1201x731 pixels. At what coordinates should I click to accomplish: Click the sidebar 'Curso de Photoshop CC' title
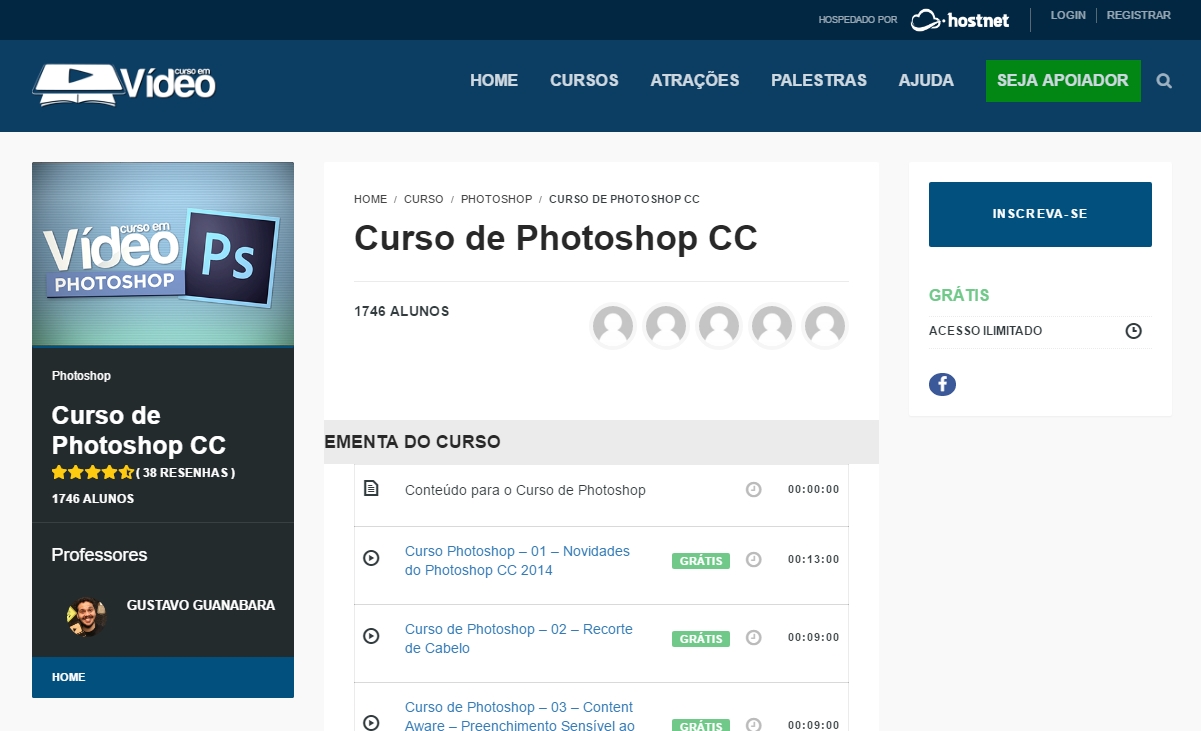pyautogui.click(x=139, y=430)
